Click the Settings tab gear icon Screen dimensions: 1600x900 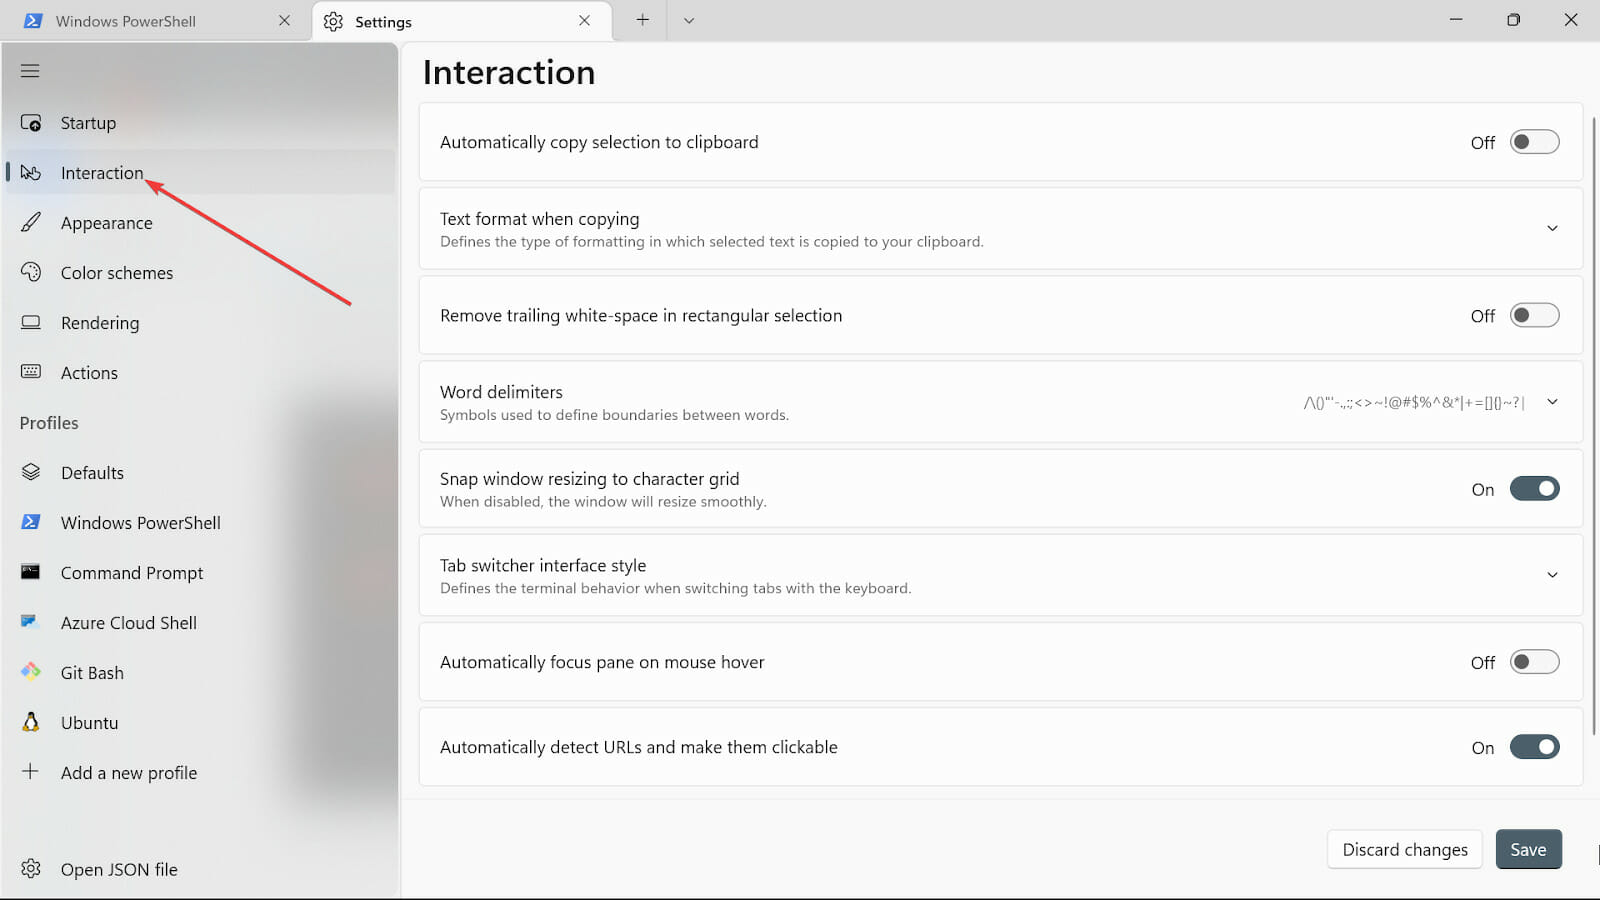[x=333, y=21]
